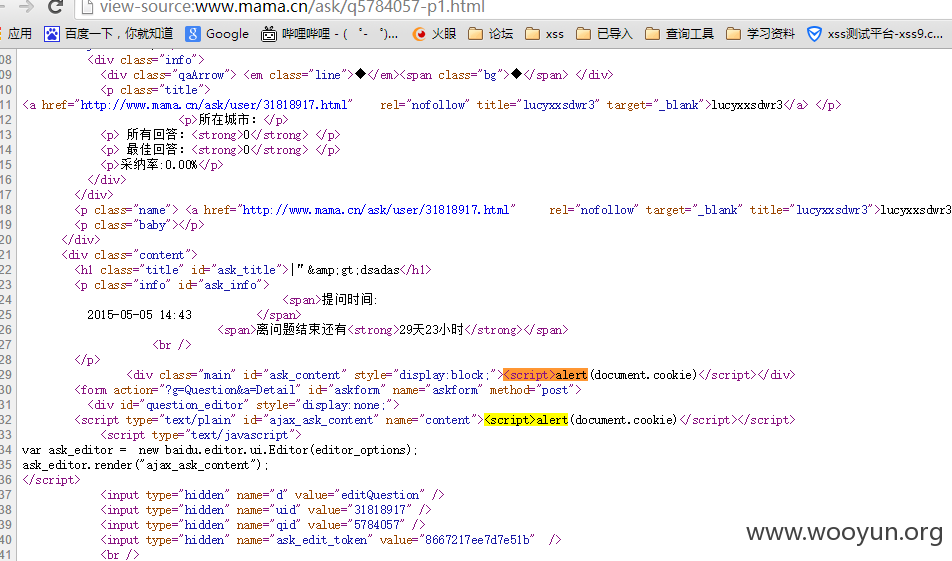Open the xss测试平台 bookmark
This screenshot has height=561, width=952.
[875, 33]
